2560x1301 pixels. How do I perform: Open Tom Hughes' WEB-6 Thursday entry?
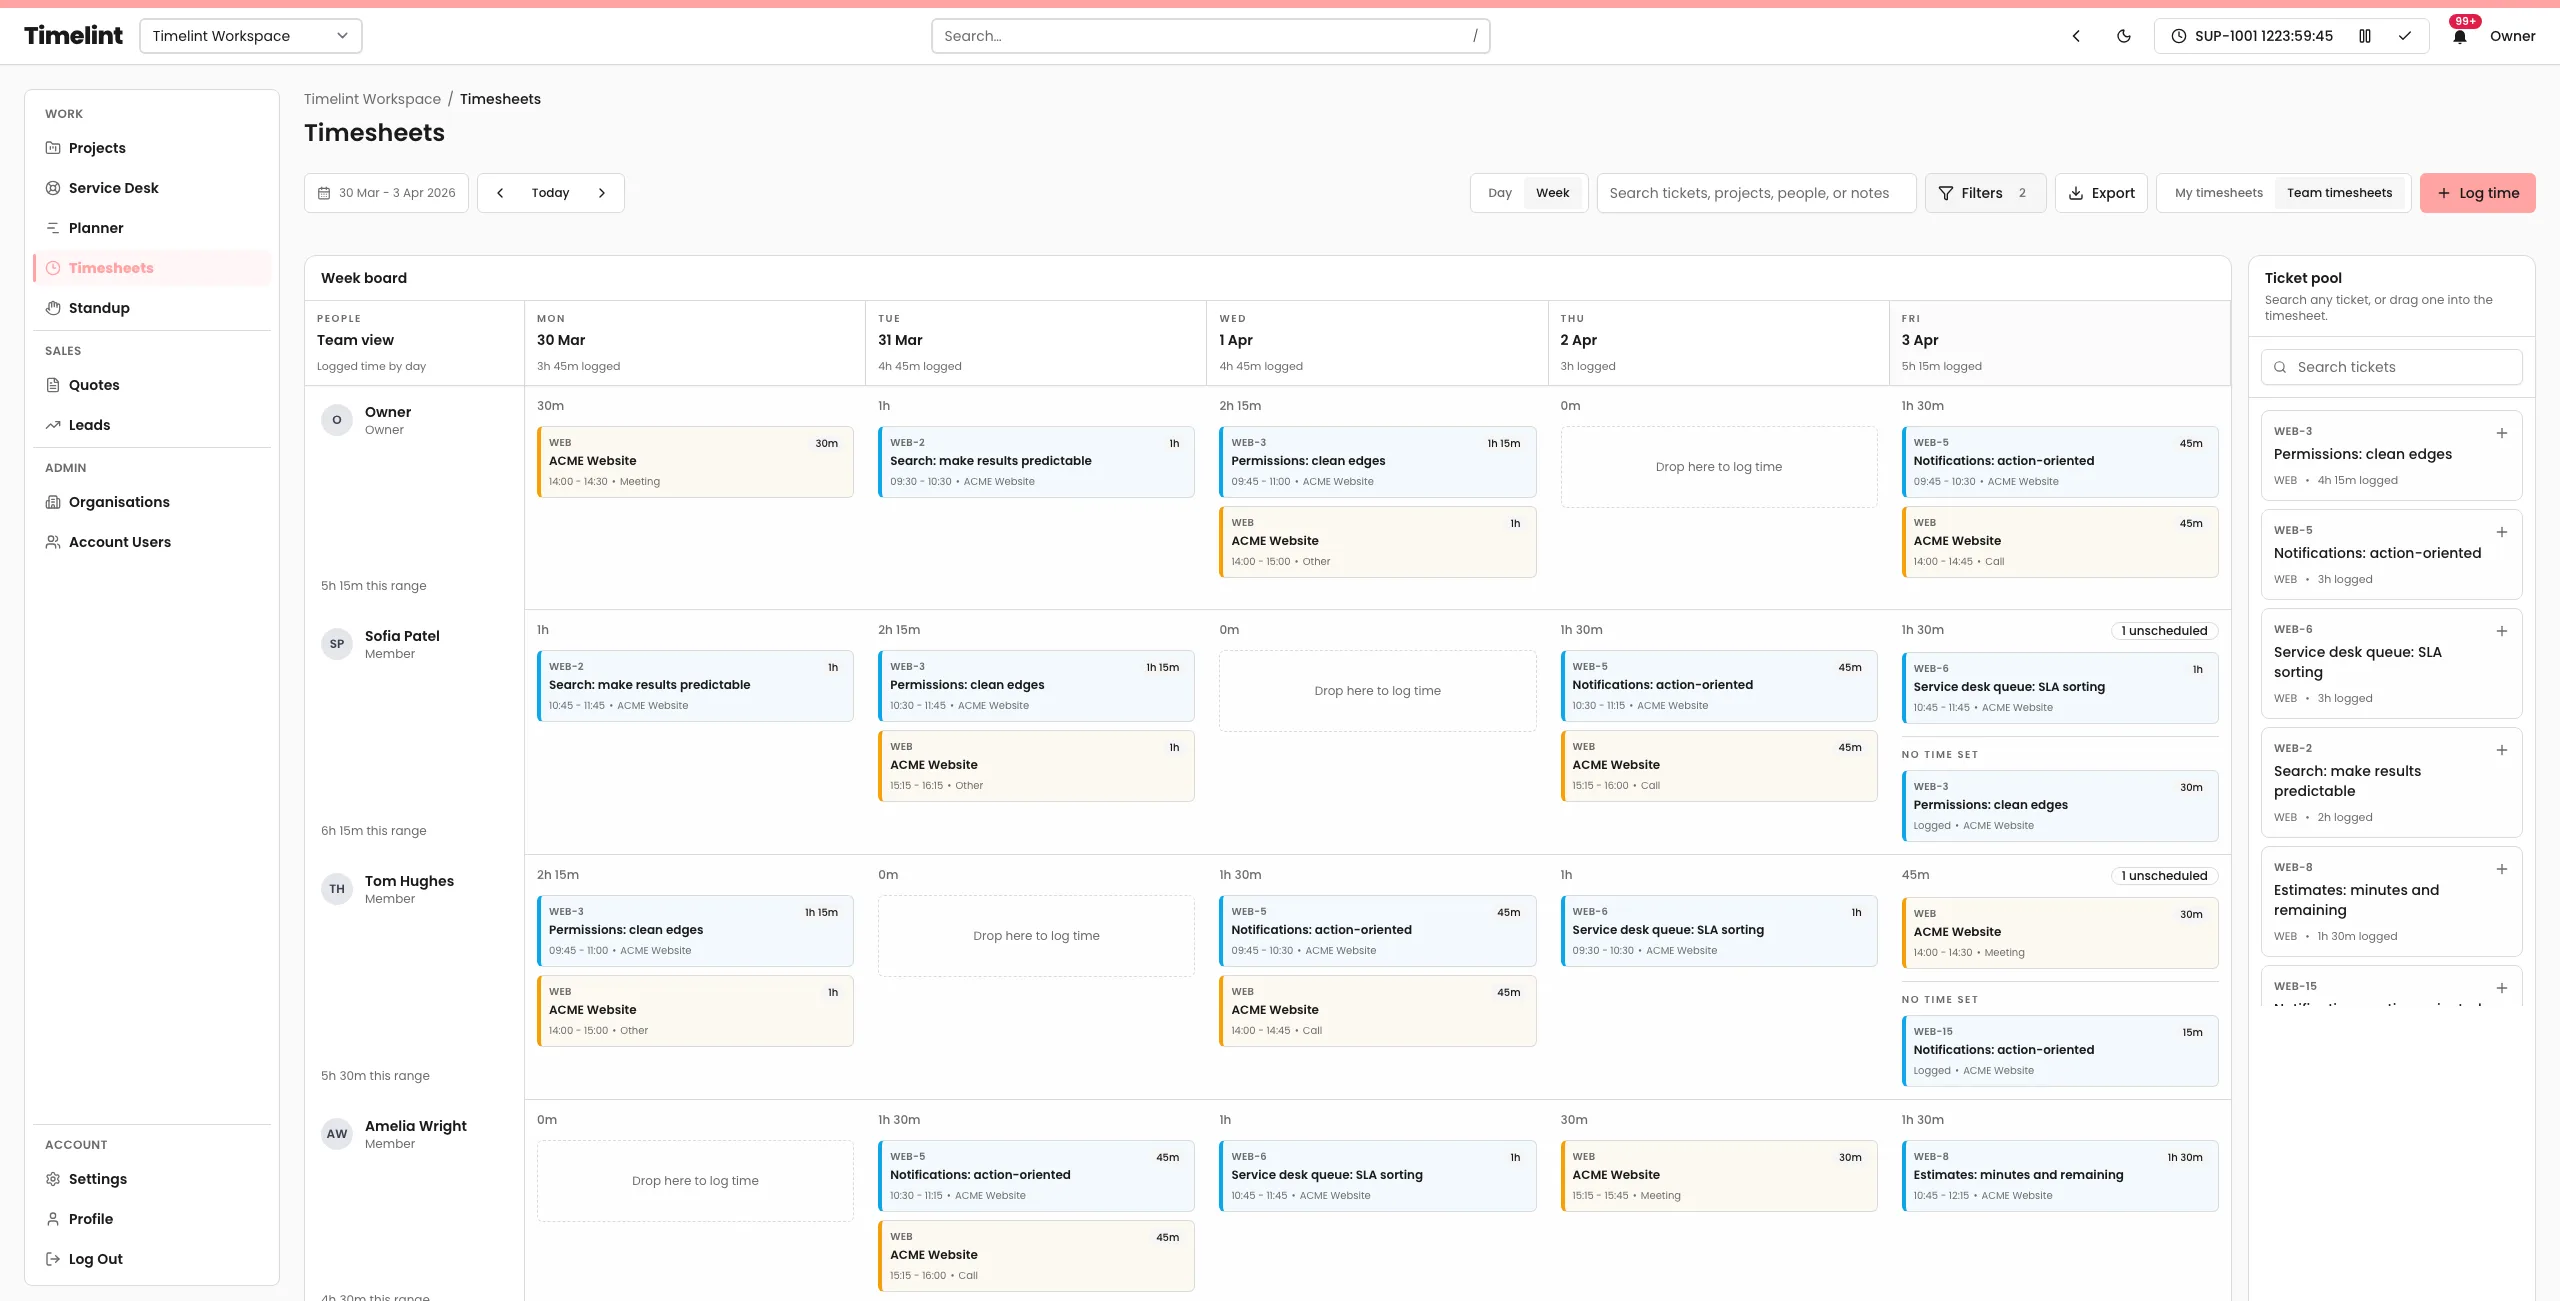1718,931
